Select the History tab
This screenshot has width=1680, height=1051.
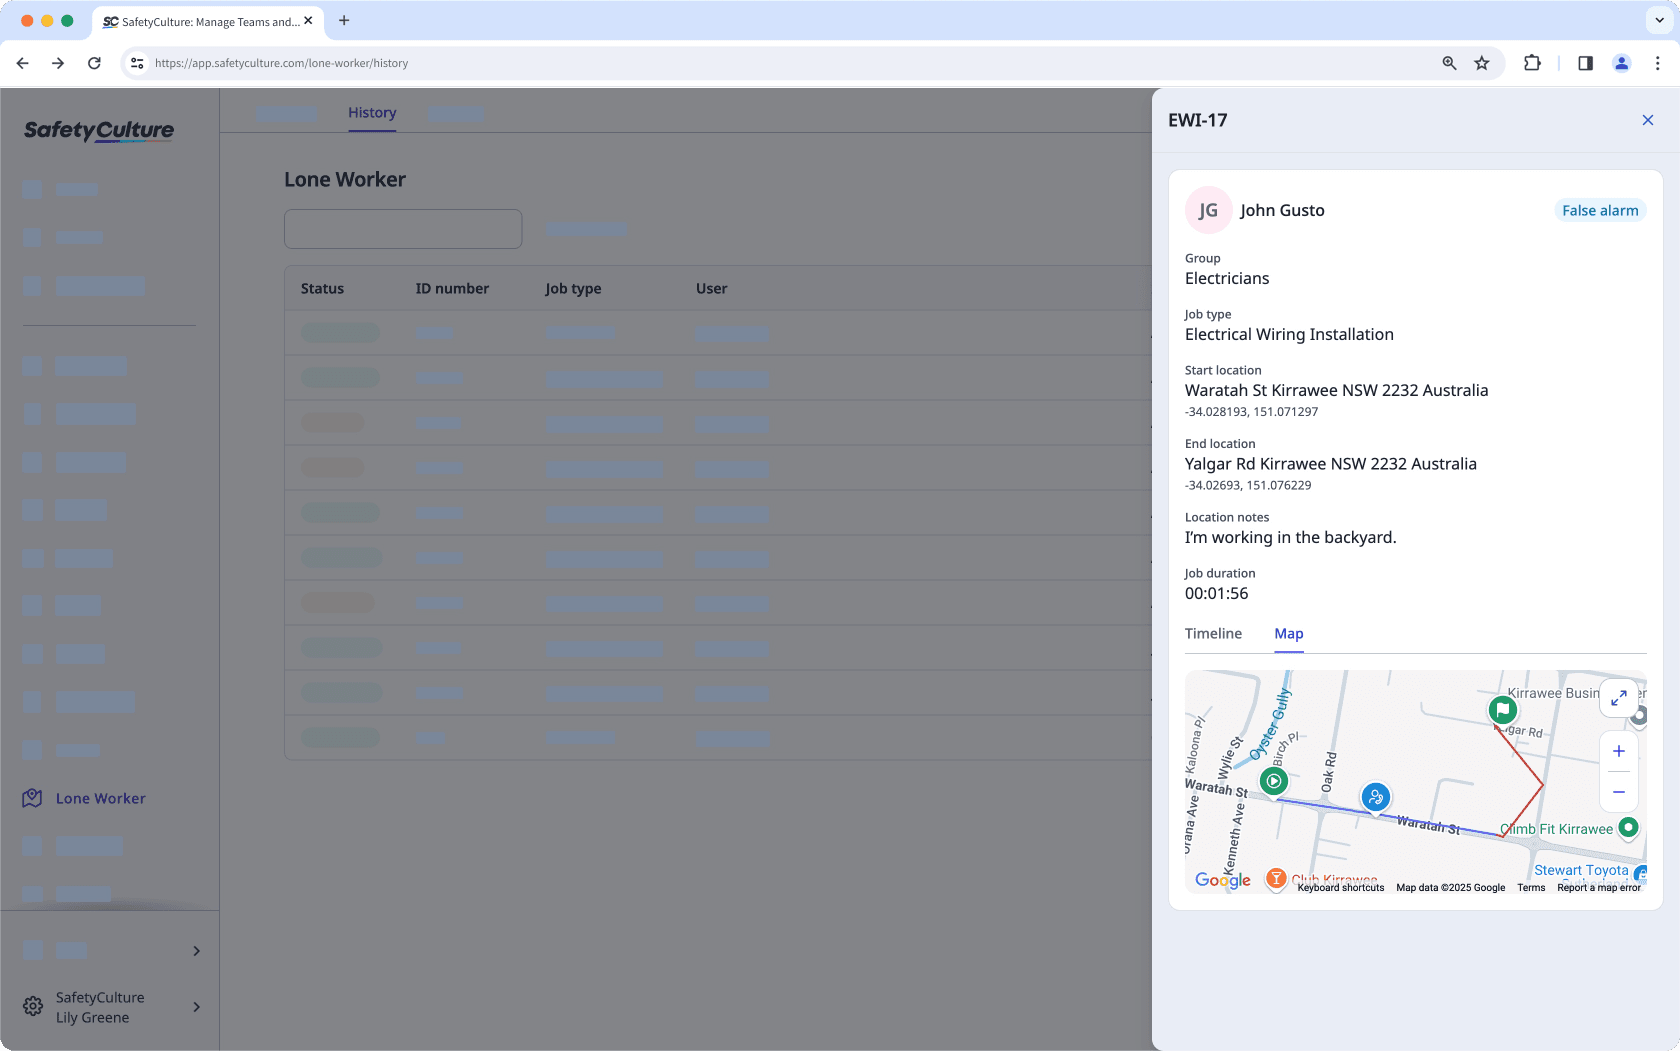coord(371,113)
